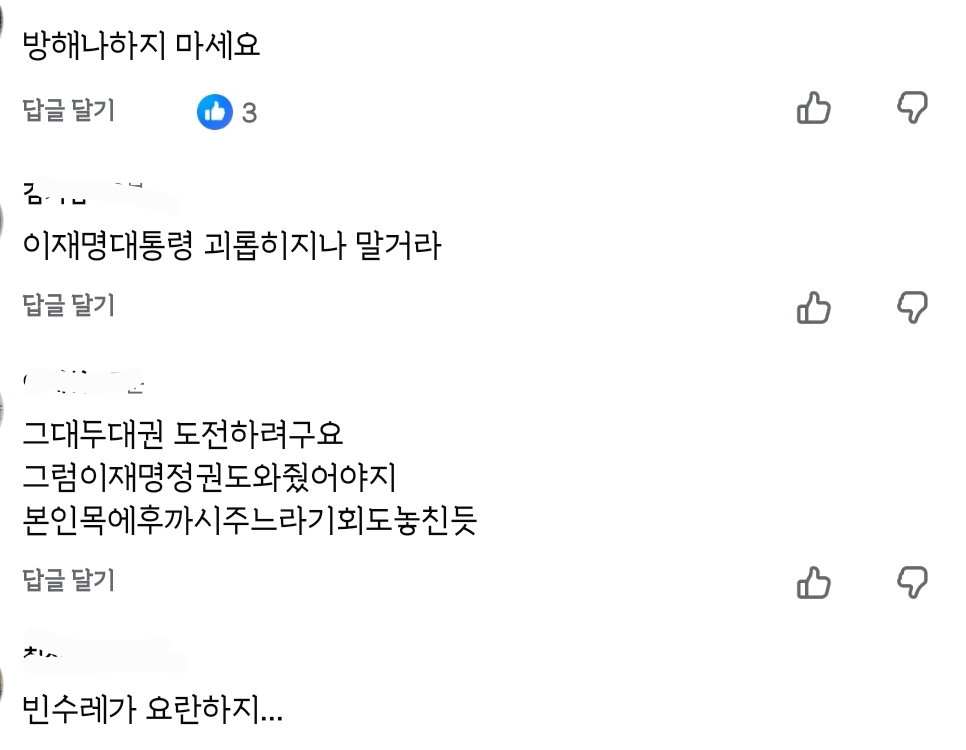Click 답글 달기 below "이재명대통령 괴롭히지나 말거라"
Screen dimensions: 966x750
(x=68, y=305)
